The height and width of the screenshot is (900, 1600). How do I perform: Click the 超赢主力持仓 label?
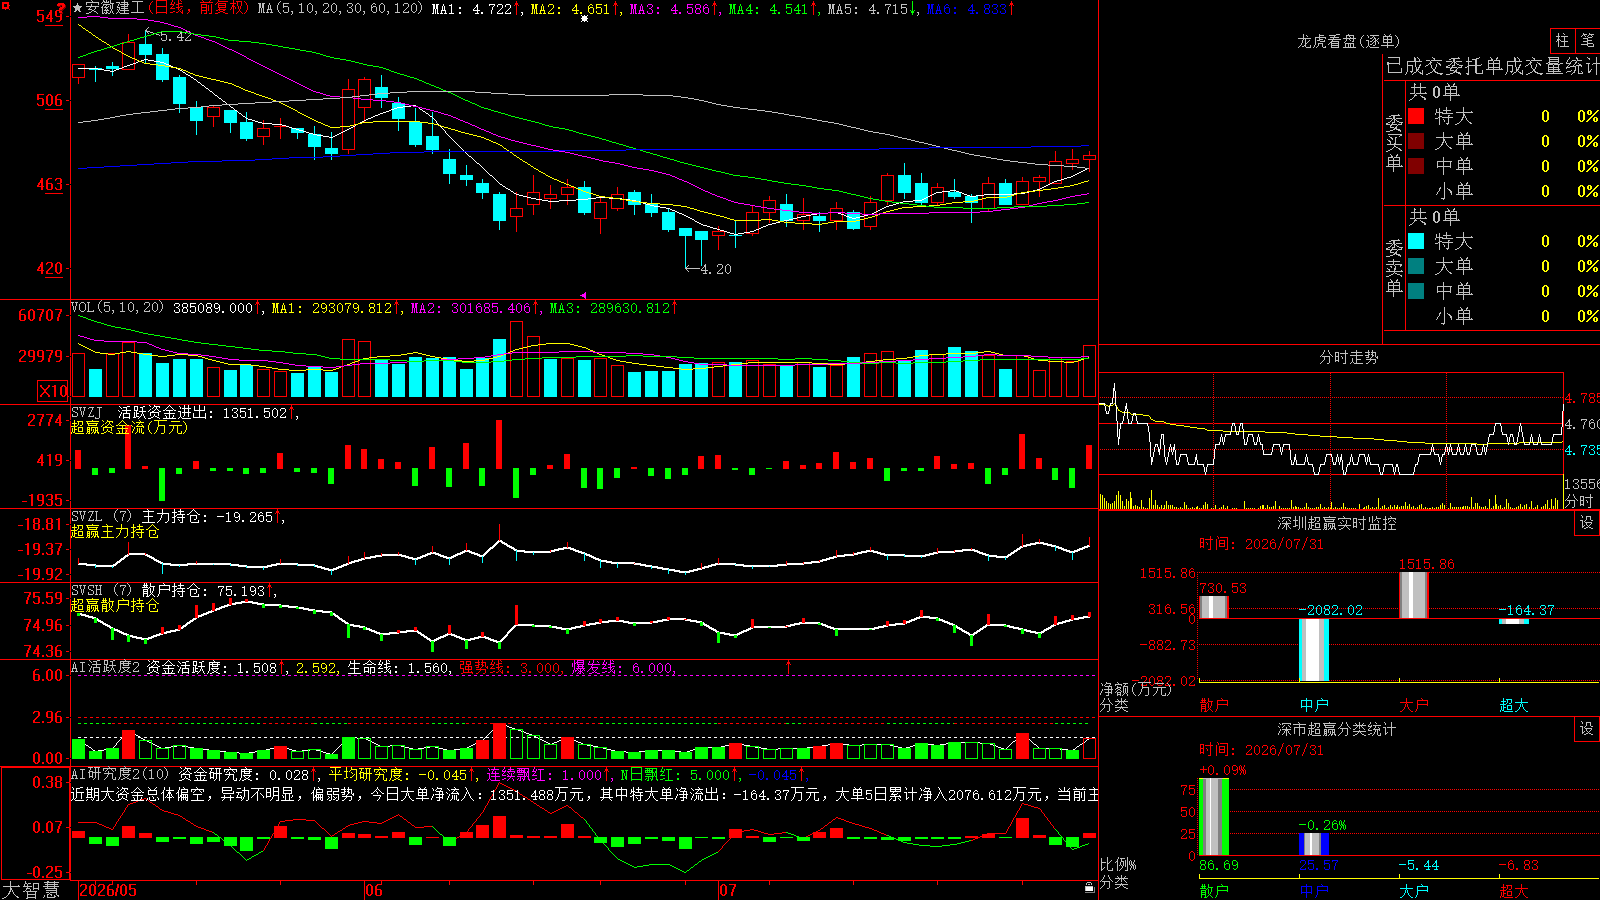[x=115, y=531]
